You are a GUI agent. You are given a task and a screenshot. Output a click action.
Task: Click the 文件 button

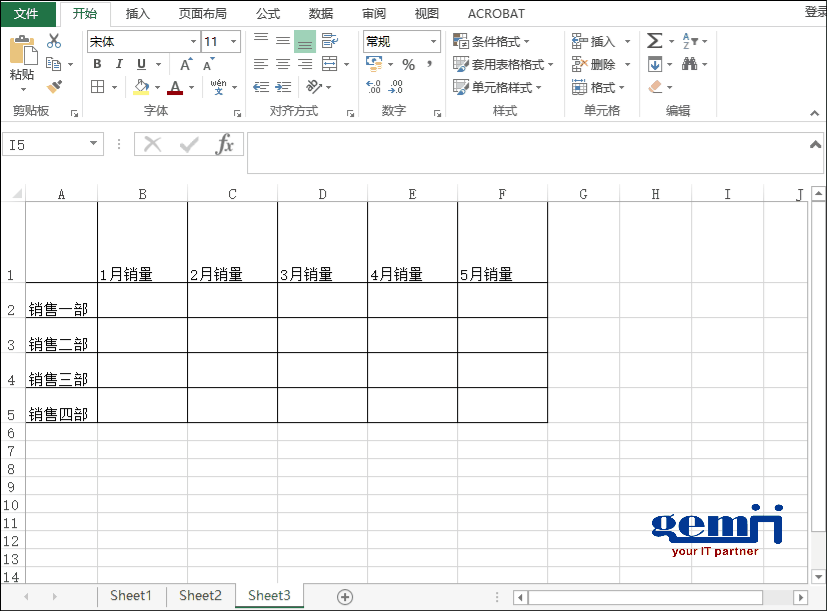[27, 14]
